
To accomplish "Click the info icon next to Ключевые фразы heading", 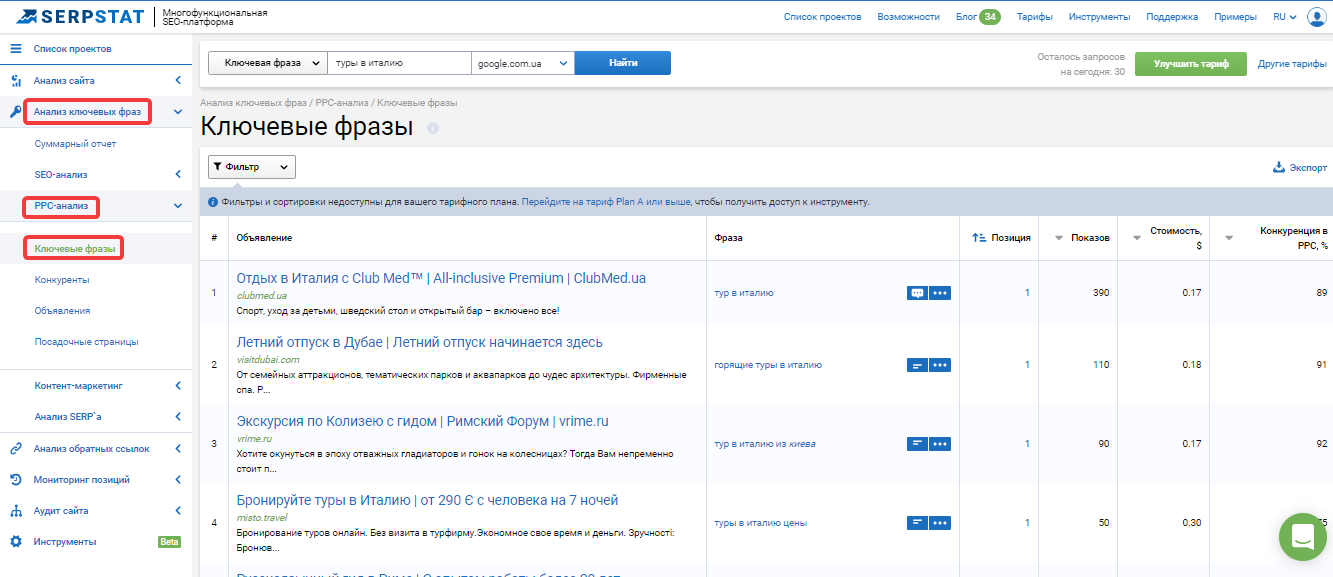I will click(433, 128).
